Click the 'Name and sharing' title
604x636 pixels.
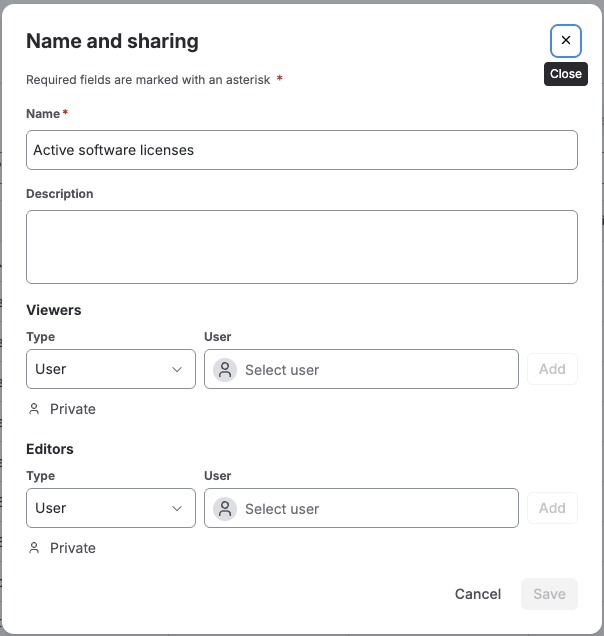[112, 41]
